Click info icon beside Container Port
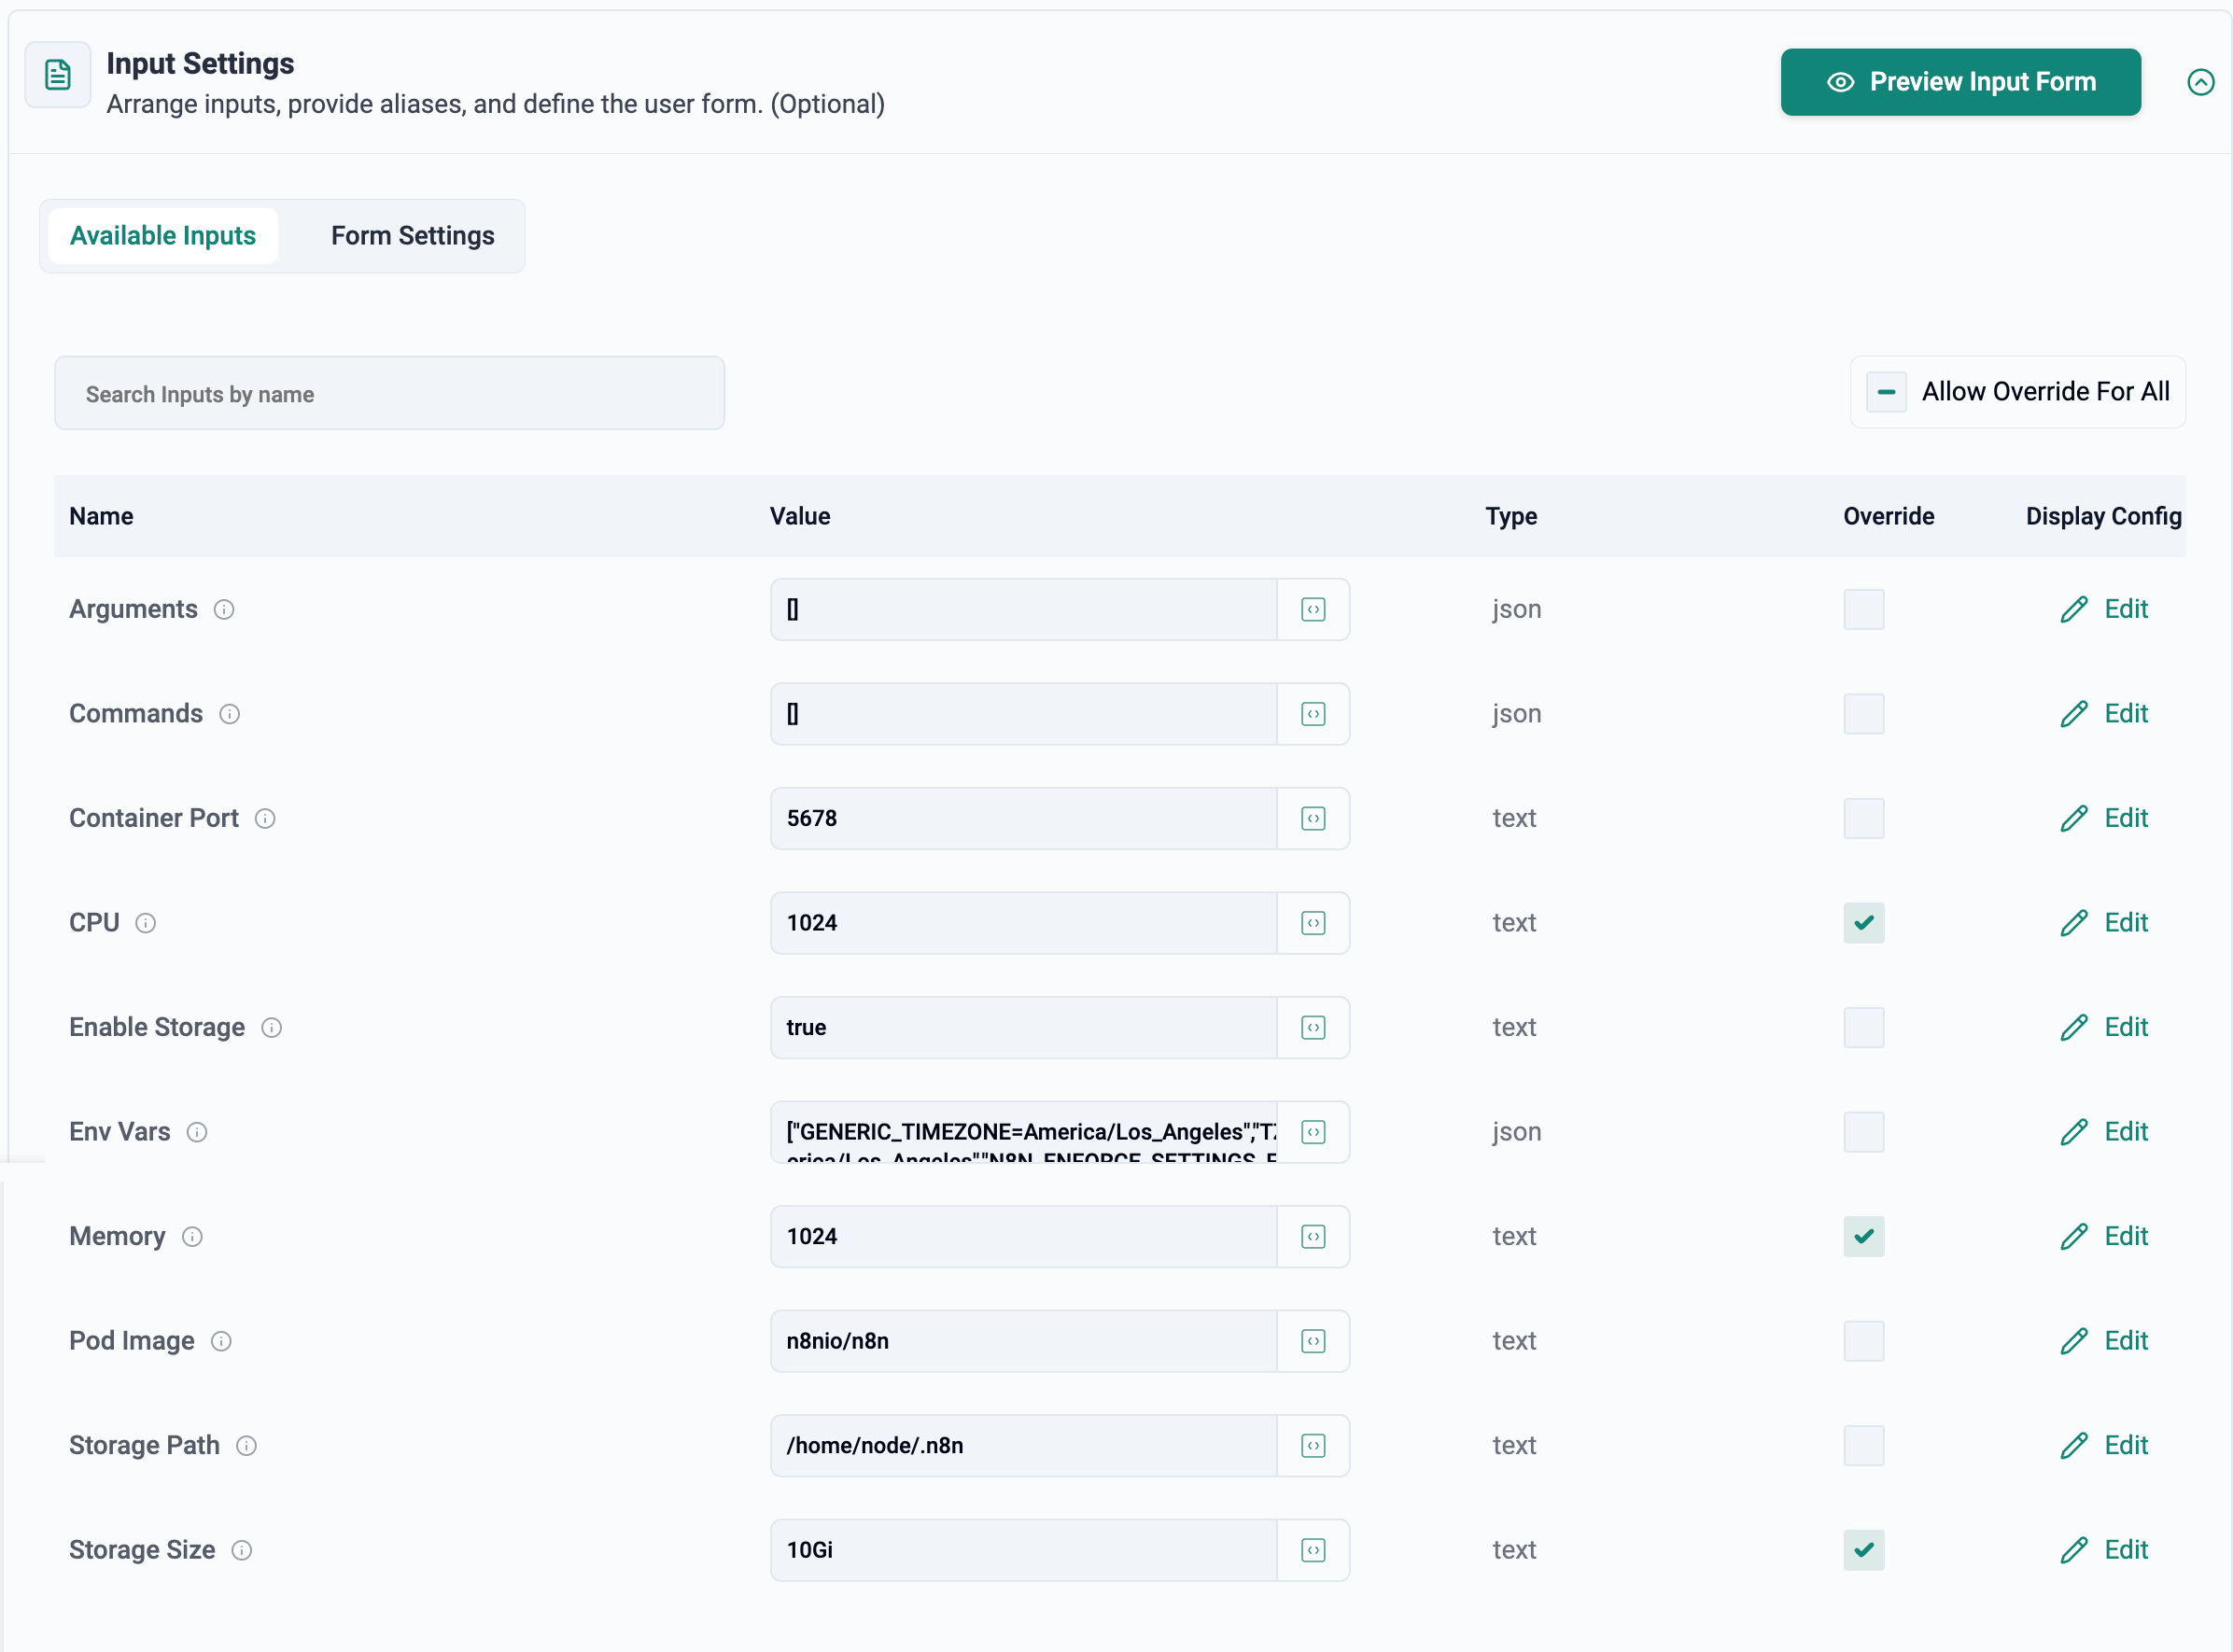The width and height of the screenshot is (2233, 1652). pyautogui.click(x=265, y=818)
